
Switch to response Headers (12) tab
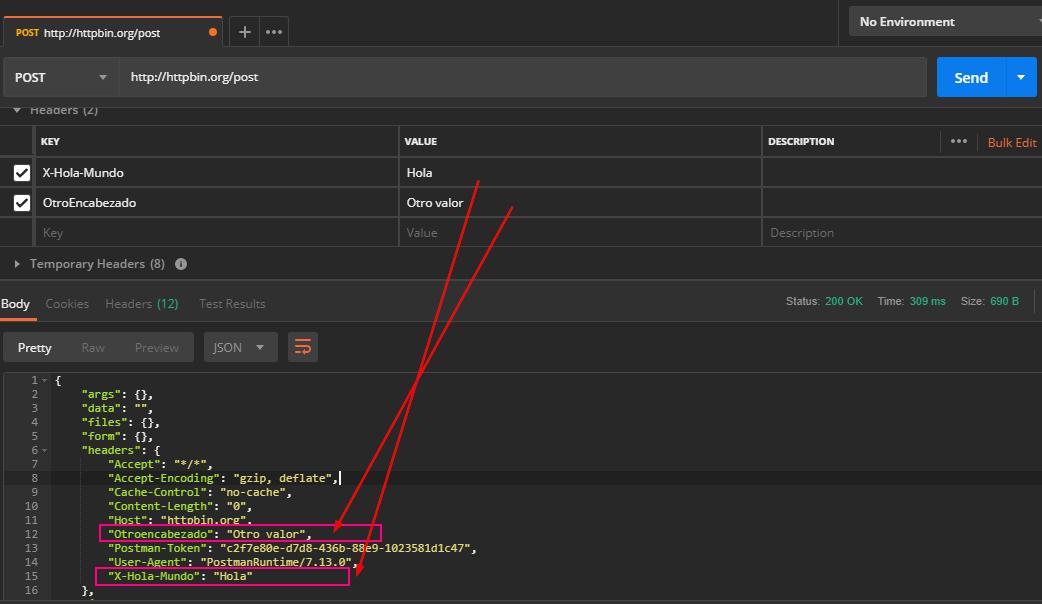[x=142, y=304]
